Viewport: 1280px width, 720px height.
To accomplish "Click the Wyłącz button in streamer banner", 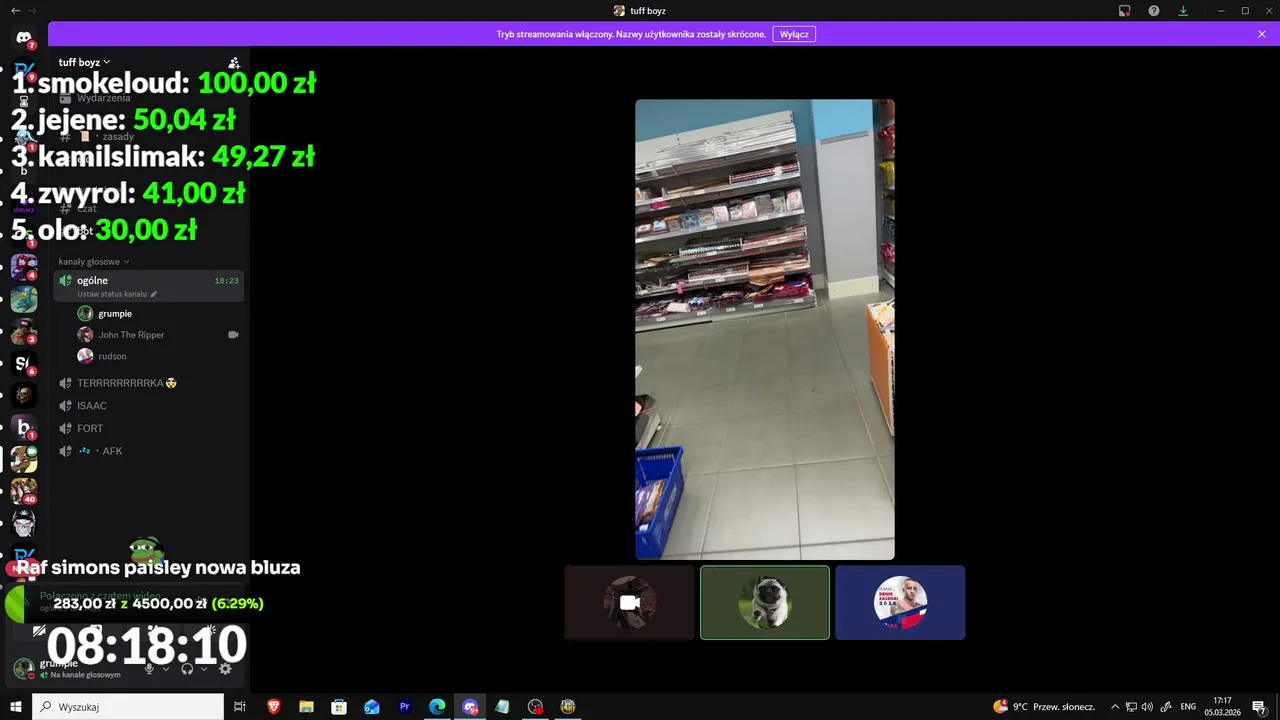I will click(794, 34).
